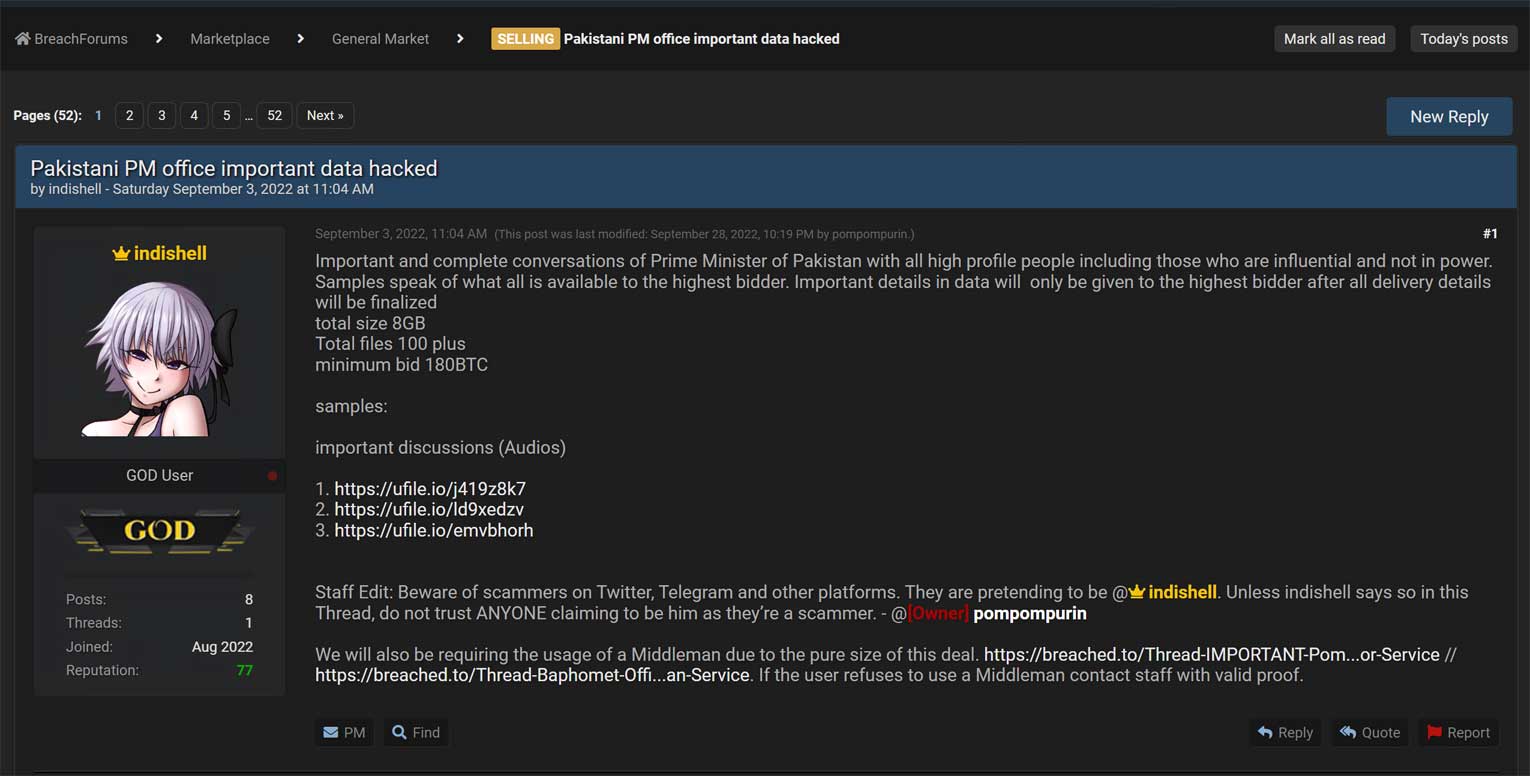Click the New Reply button
The height and width of the screenshot is (776, 1530).
click(x=1449, y=117)
